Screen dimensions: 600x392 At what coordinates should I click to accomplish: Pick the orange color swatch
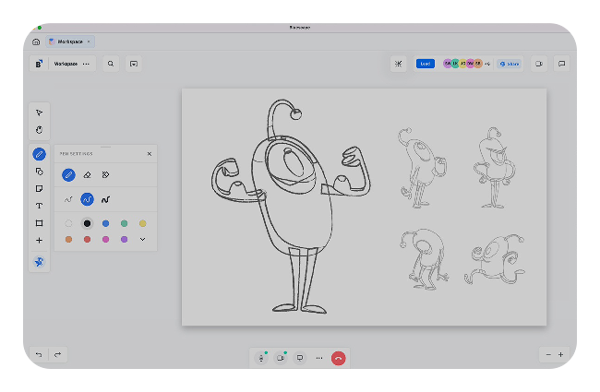coord(68,239)
